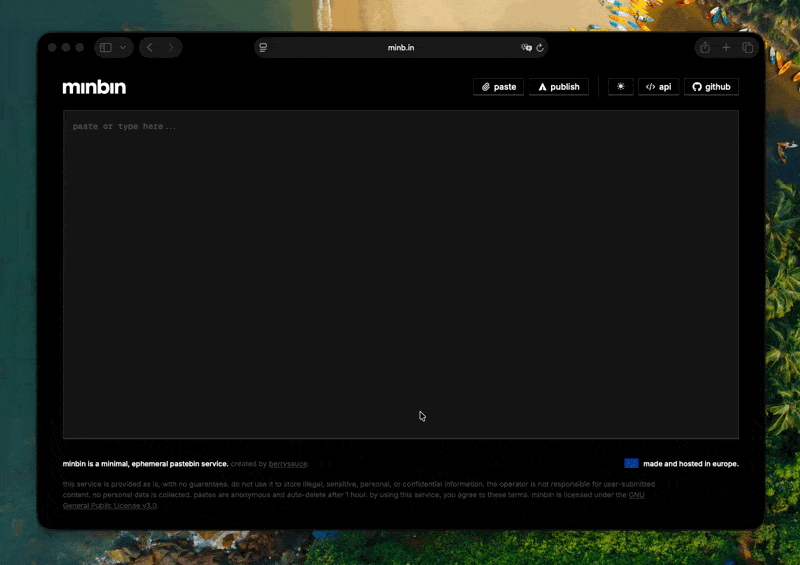The height and width of the screenshot is (565, 800).
Task: Publish the paste using publish button
Action: (x=559, y=87)
